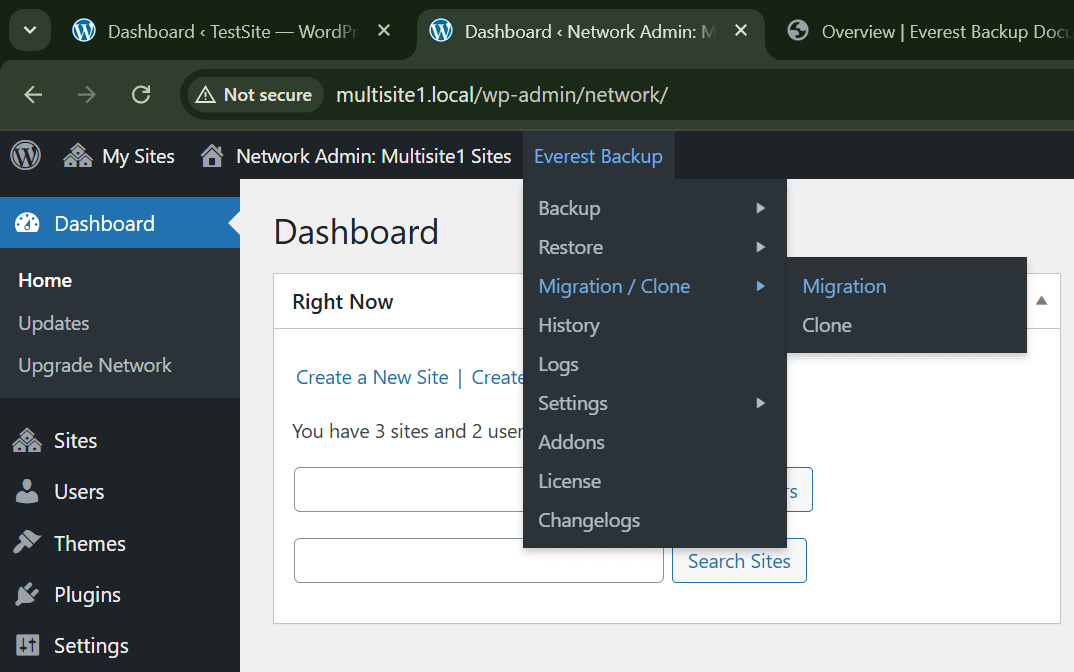Click the Search Sites button
Viewport: 1074px width, 672px height.
pyautogui.click(x=739, y=561)
